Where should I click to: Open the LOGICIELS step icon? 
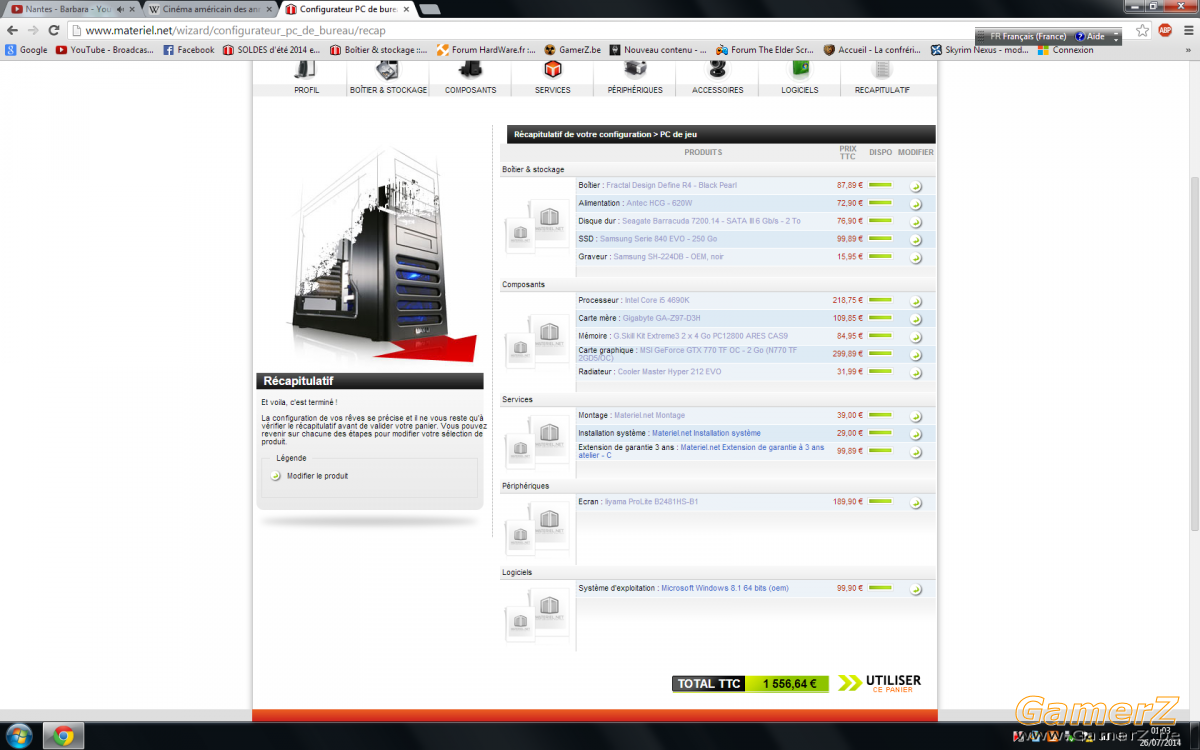(800, 69)
